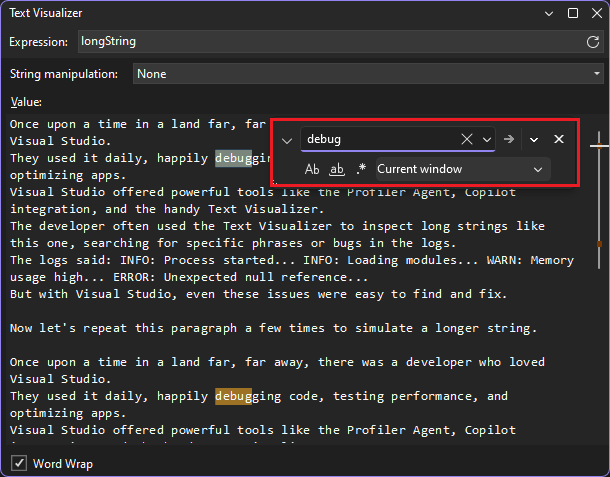
Task: Close the Text Visualizer window
Action: [x=597, y=13]
